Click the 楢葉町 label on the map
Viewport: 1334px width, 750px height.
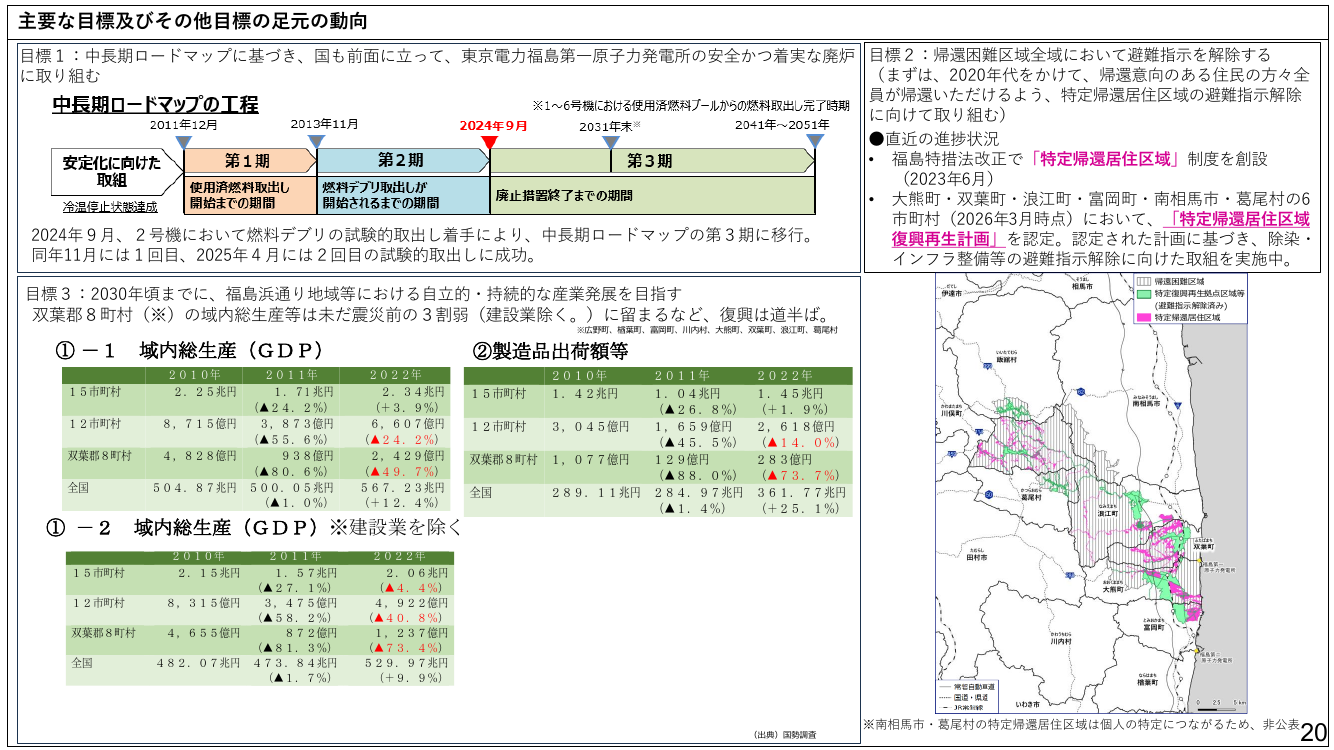click(x=1148, y=683)
